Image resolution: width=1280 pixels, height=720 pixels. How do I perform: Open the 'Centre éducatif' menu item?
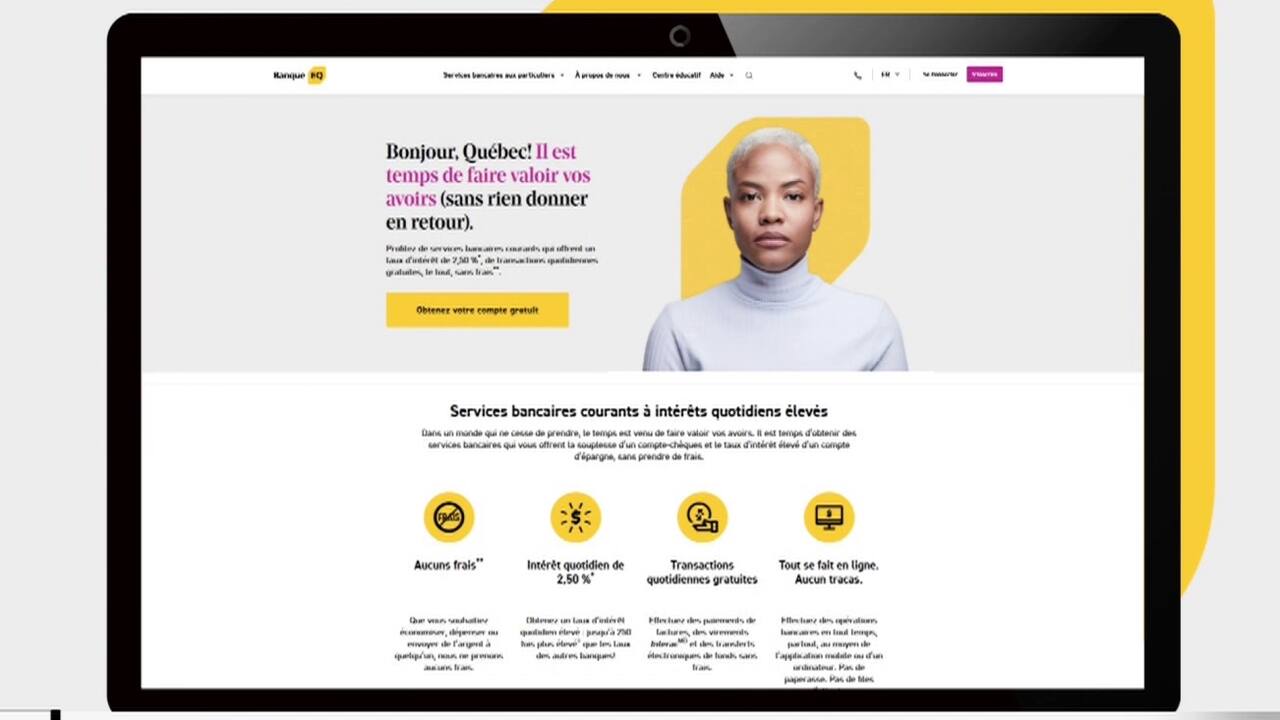[x=676, y=75]
